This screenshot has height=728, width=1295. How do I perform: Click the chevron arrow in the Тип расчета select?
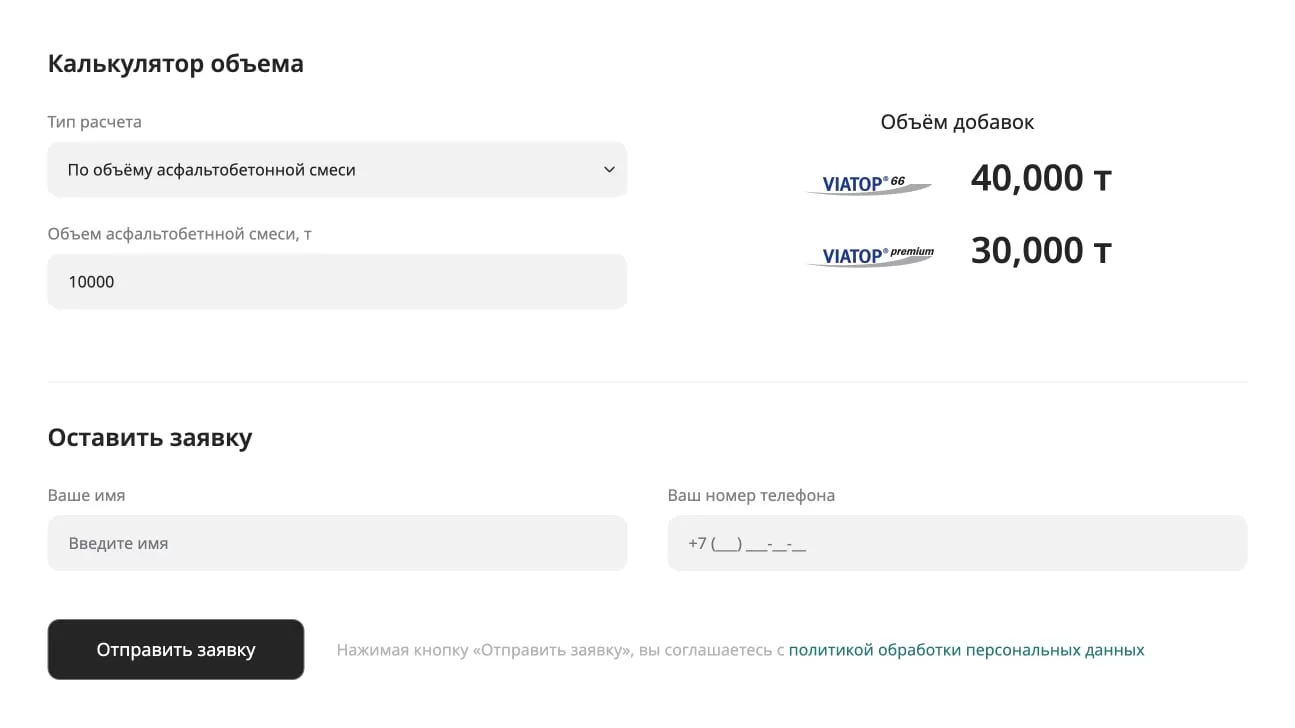[609, 170]
